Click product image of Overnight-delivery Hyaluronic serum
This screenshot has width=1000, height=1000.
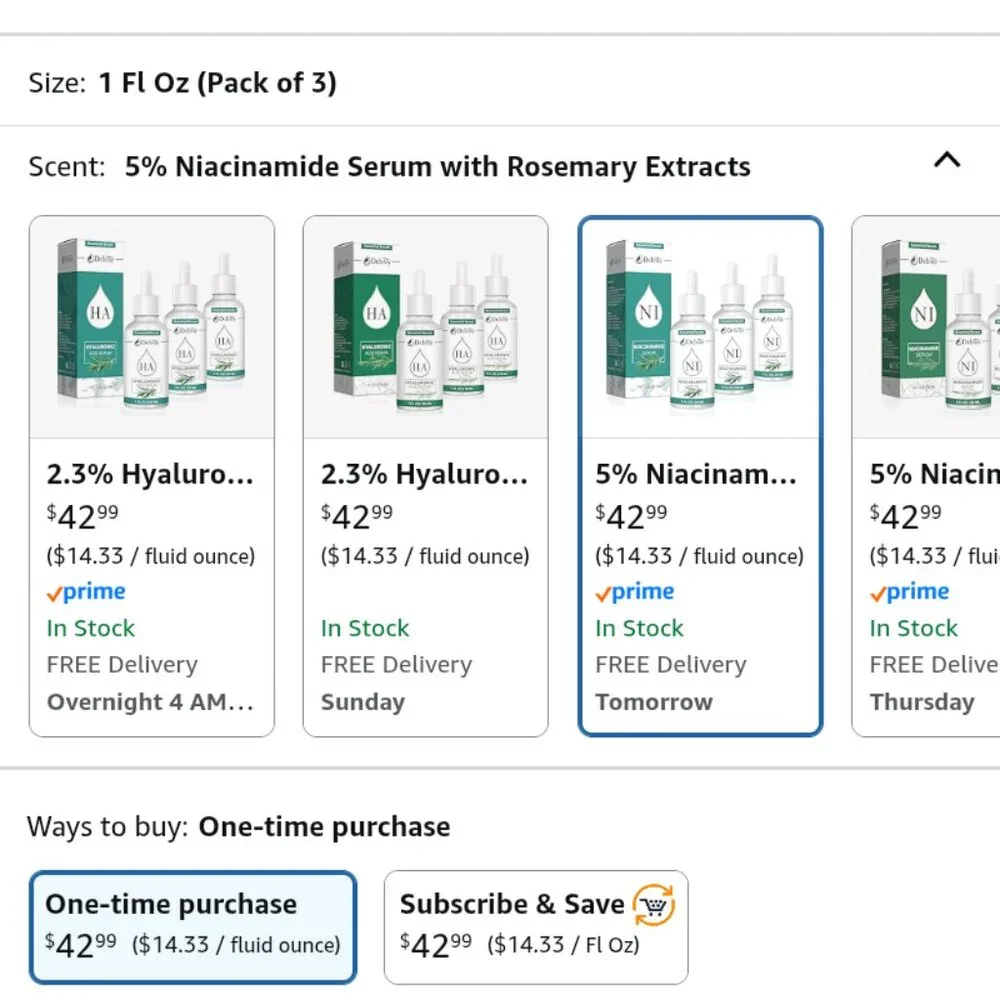pyautogui.click(x=152, y=328)
